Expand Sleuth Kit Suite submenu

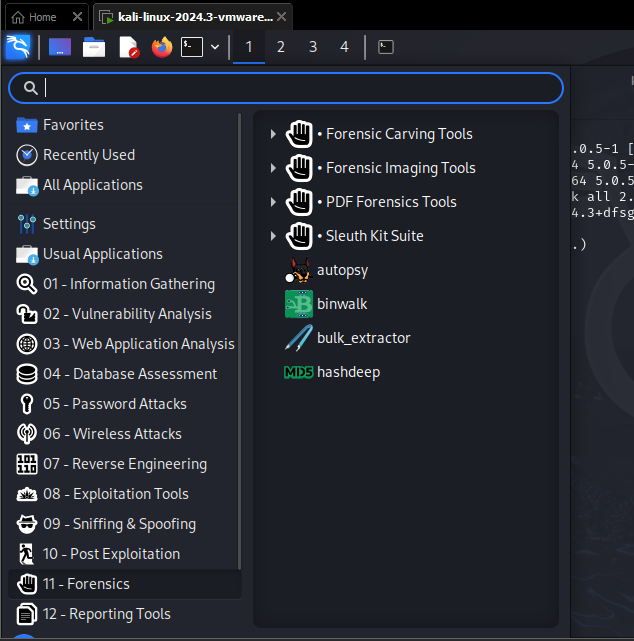click(273, 236)
